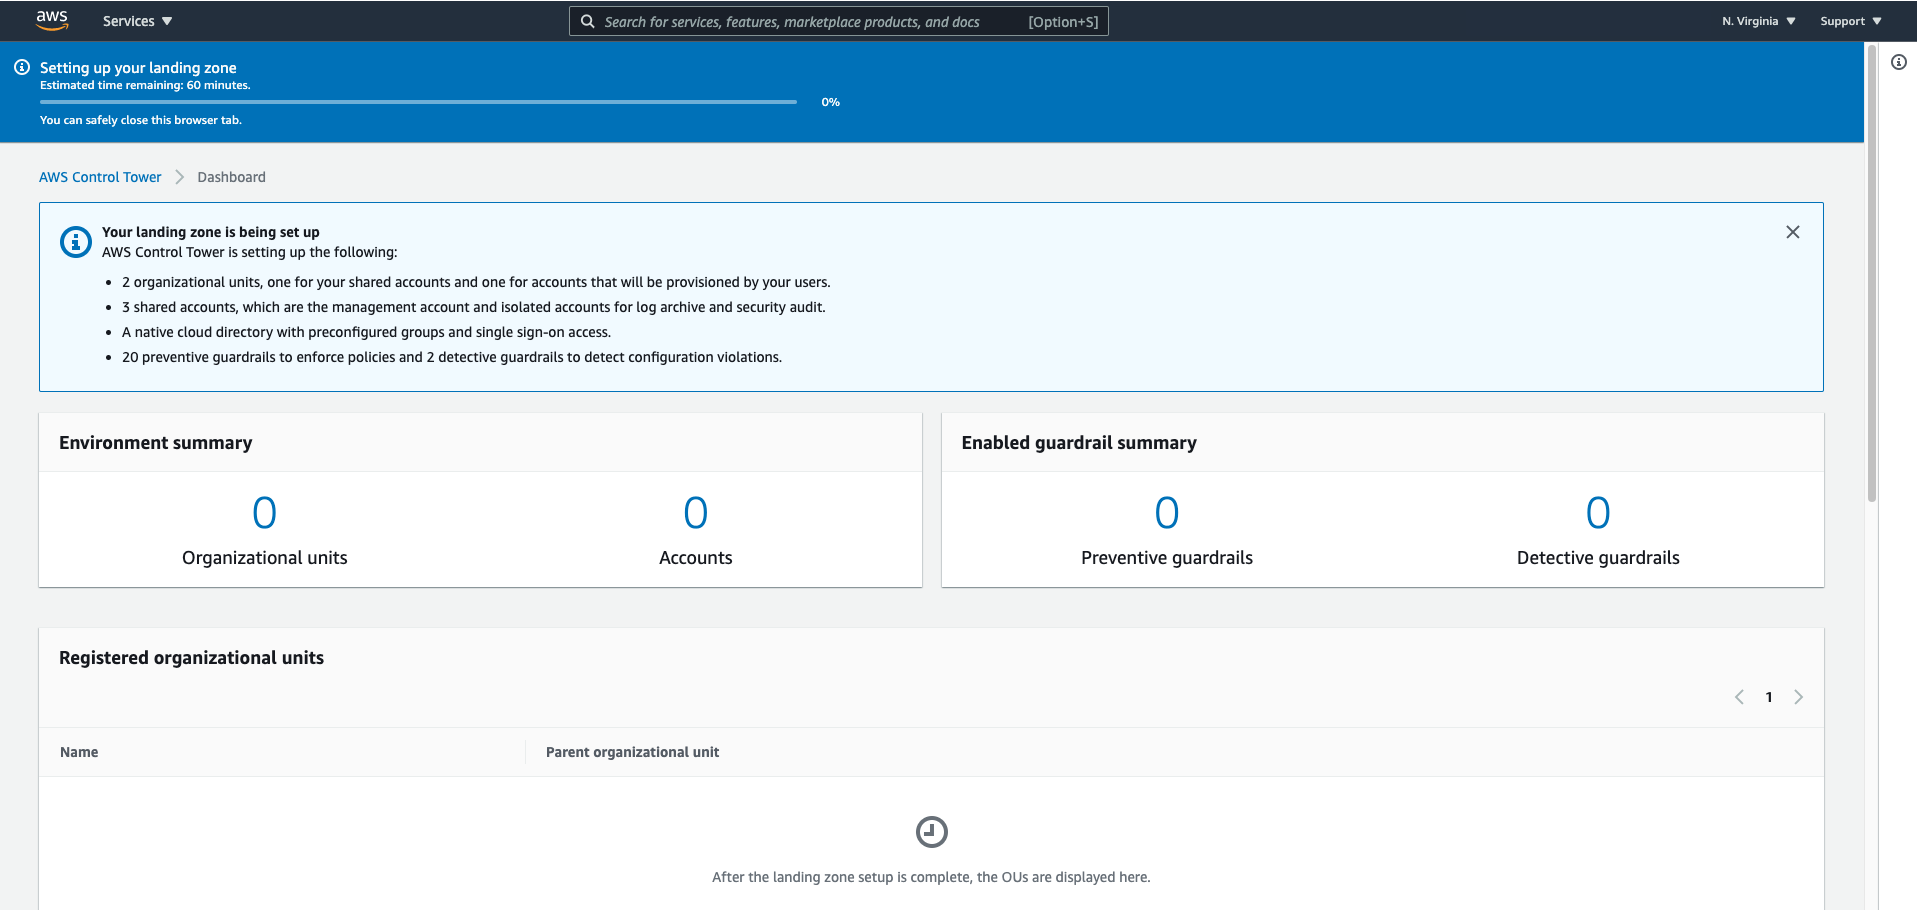Viewport: 1917px width, 910px height.
Task: Click the '2 organizational units' bullet text
Action: [x=476, y=282]
